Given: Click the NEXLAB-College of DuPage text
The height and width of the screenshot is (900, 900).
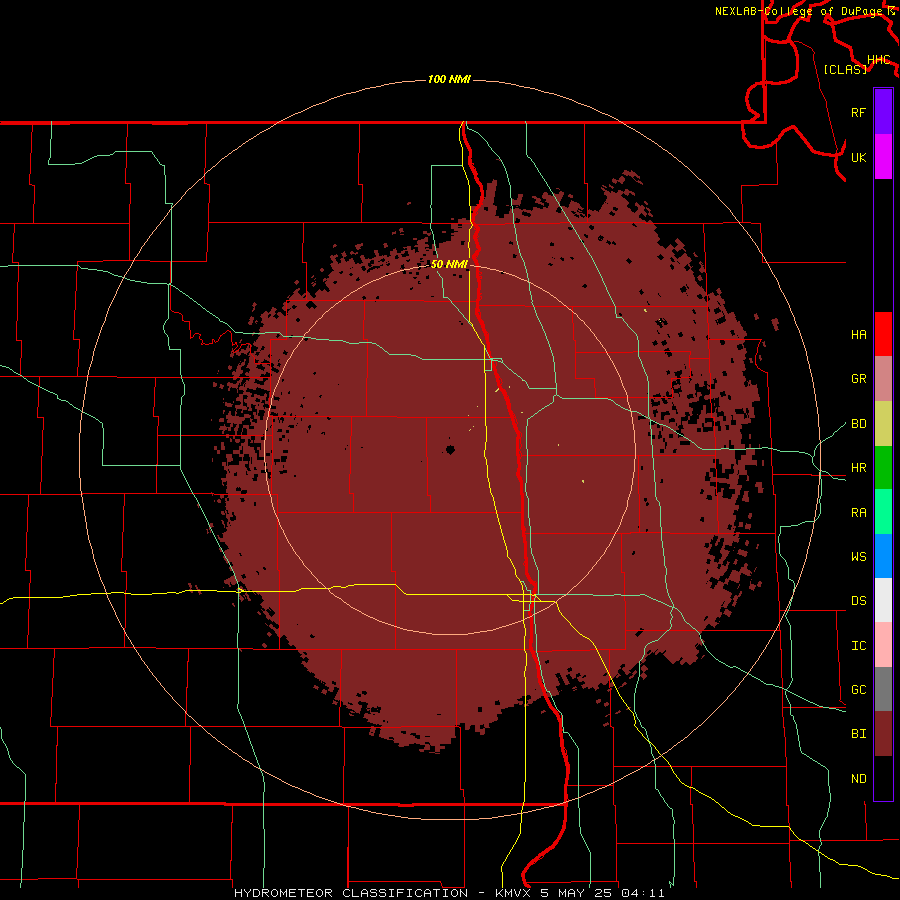Looking at the screenshot, I should pyautogui.click(x=800, y=11).
